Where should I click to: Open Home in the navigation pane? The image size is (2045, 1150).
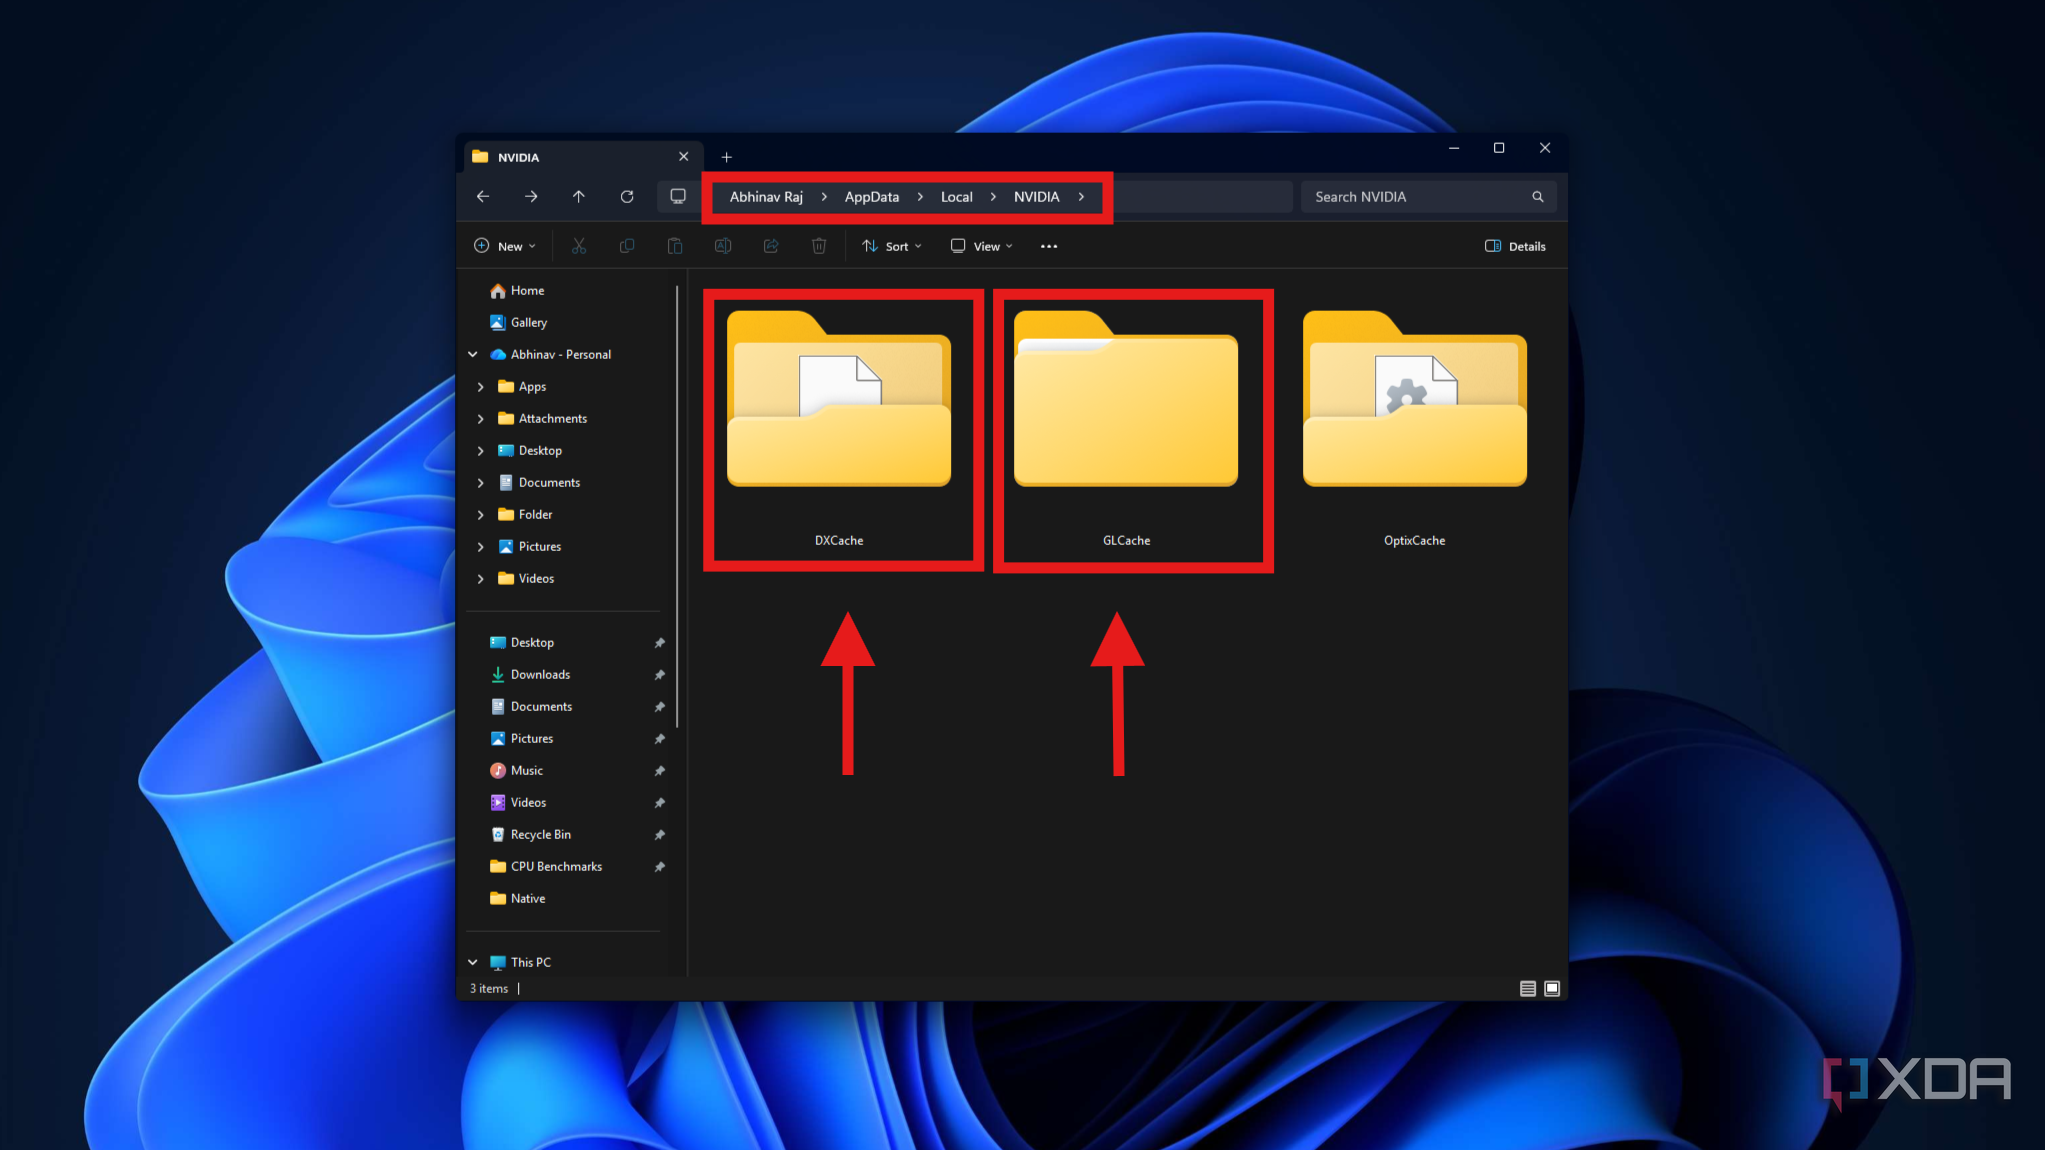(517, 291)
